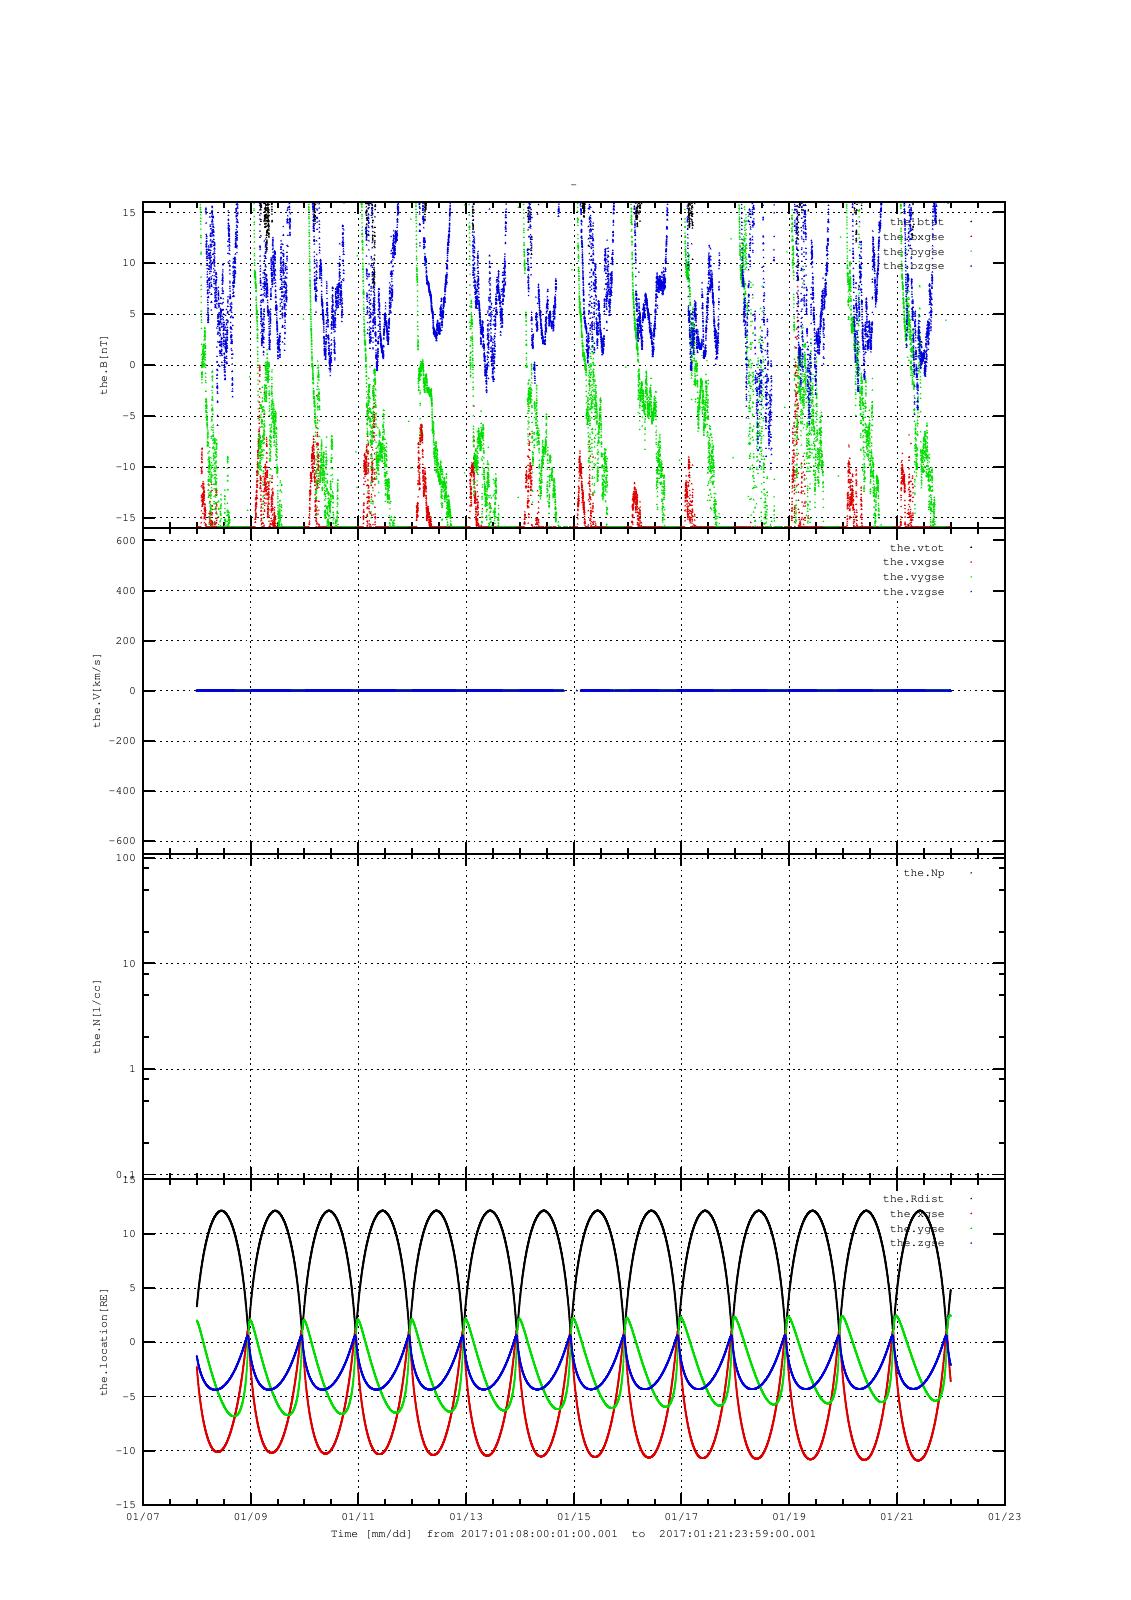Click the 600 tick on velocity axis

[x=125, y=541]
